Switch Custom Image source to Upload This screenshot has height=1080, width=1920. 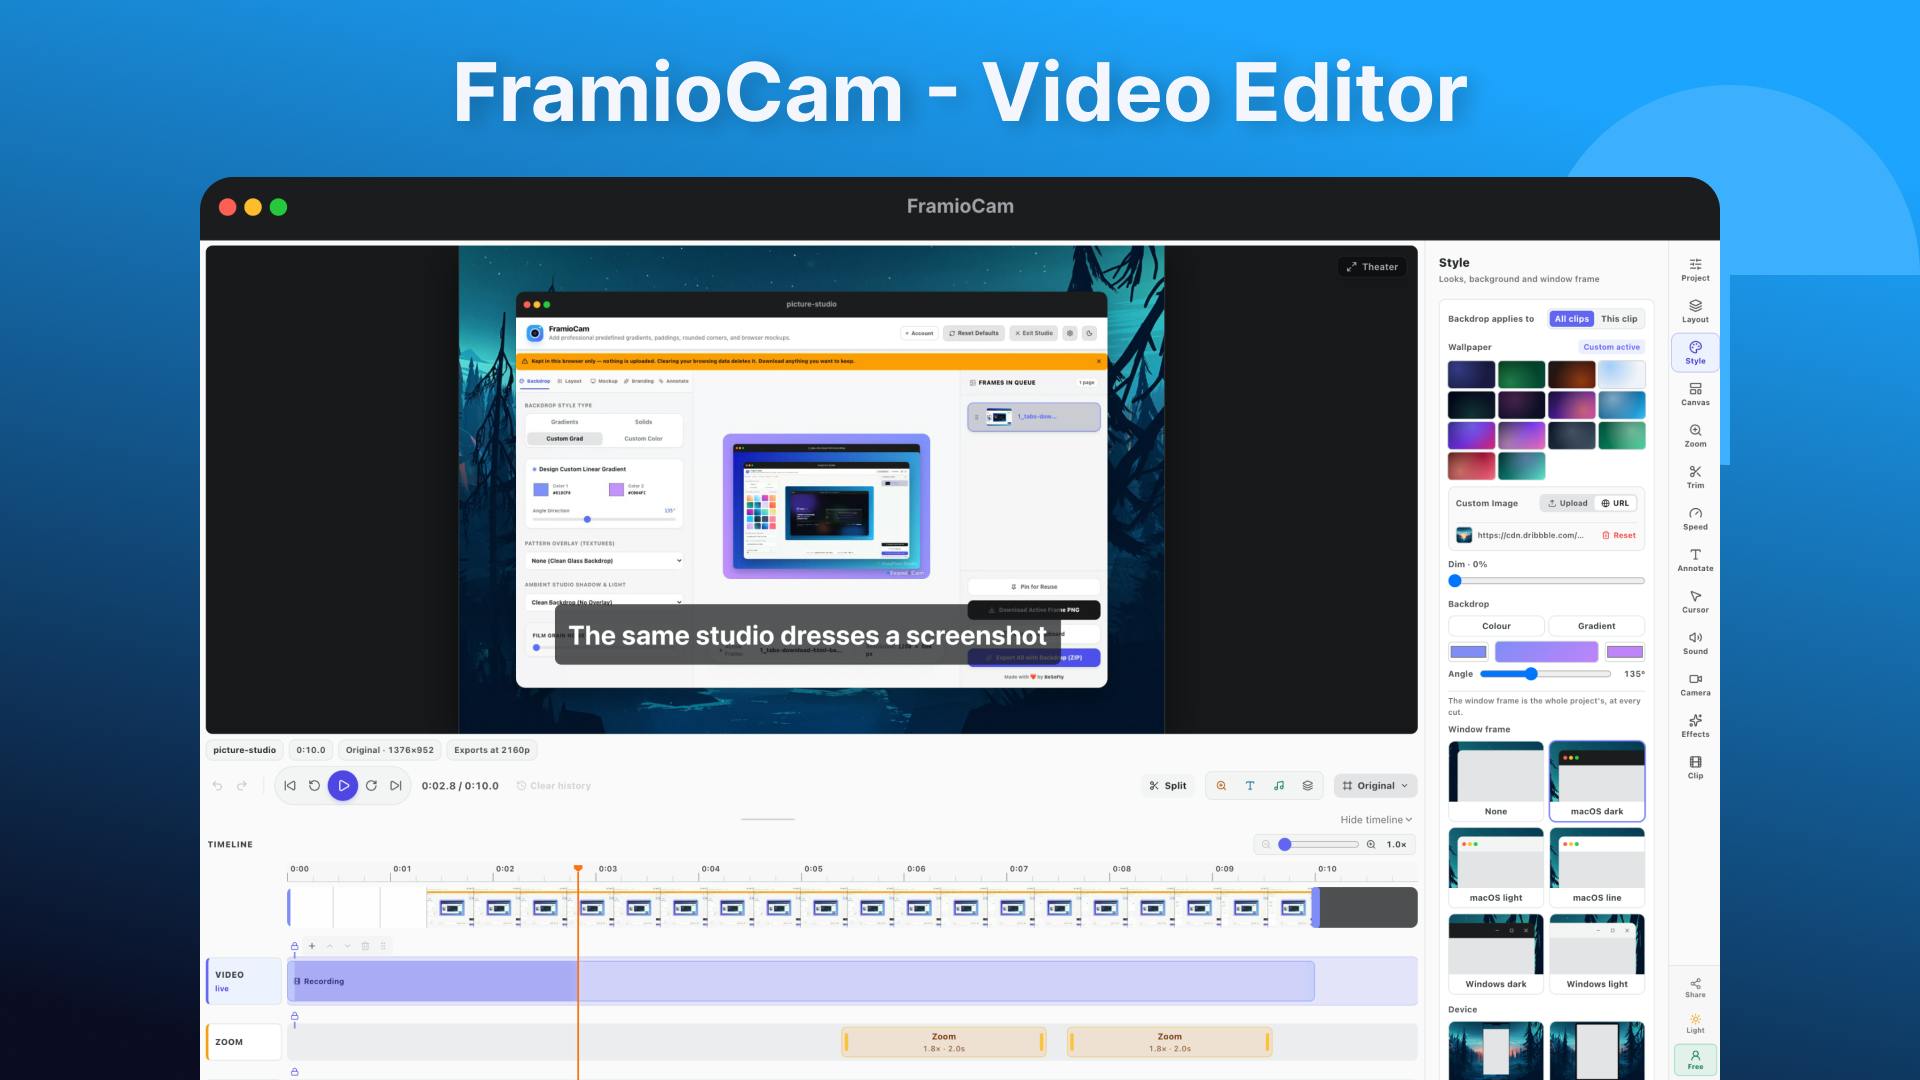[1567, 504]
